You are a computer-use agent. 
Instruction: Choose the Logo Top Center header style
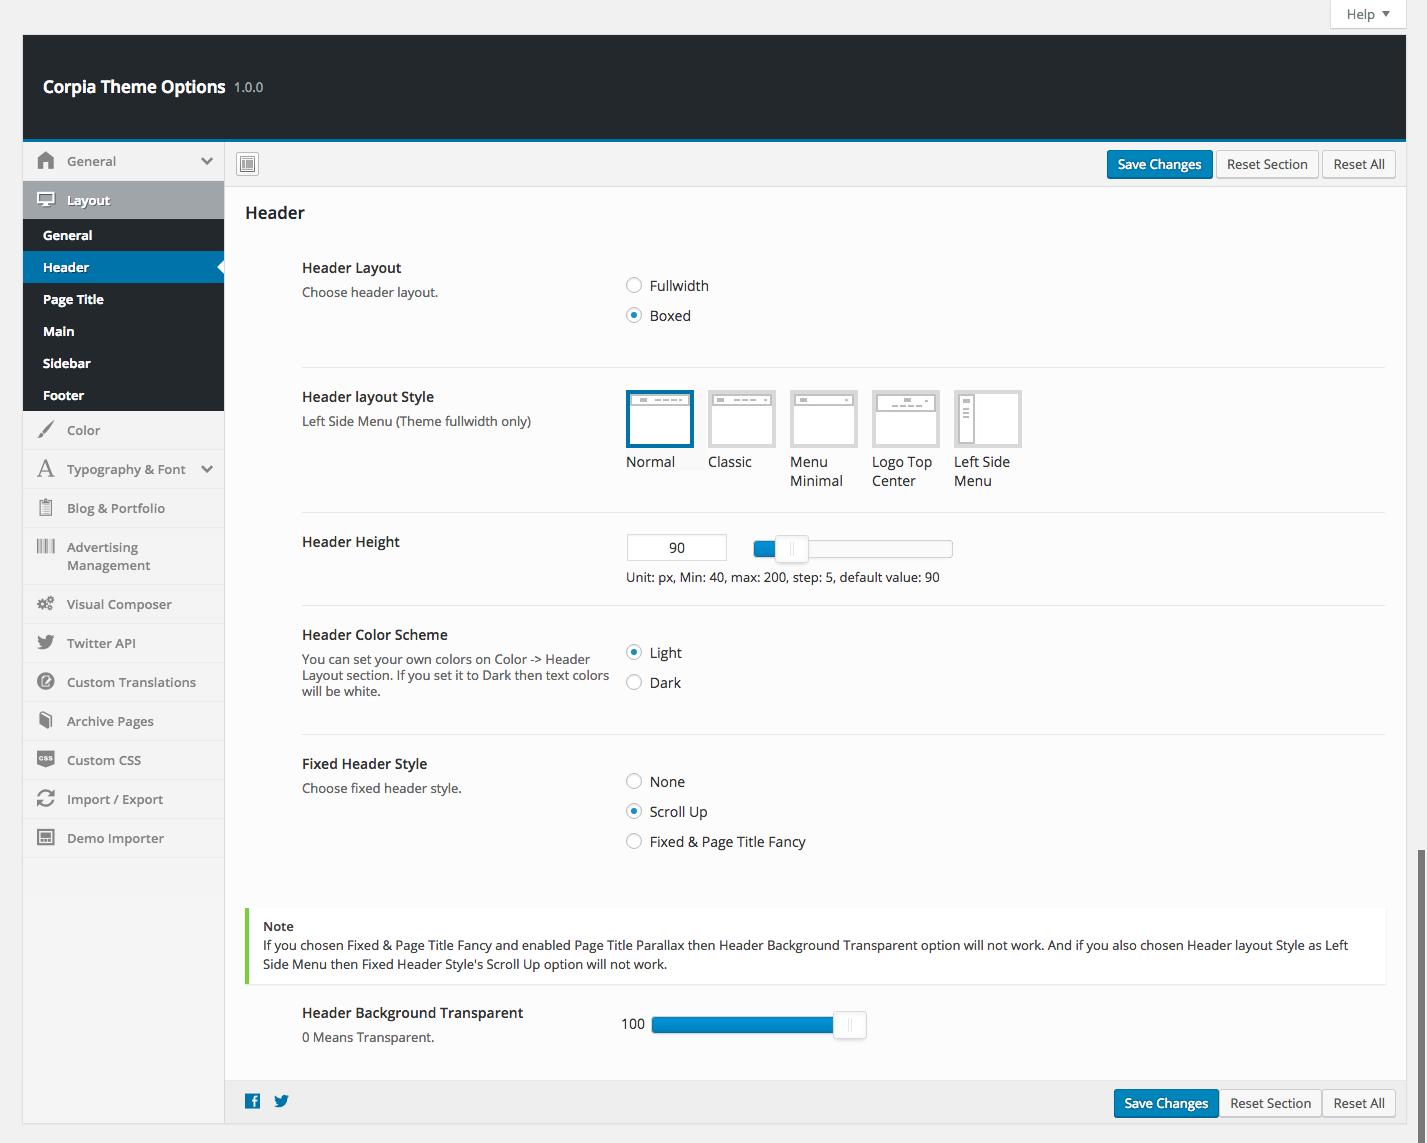(905, 418)
